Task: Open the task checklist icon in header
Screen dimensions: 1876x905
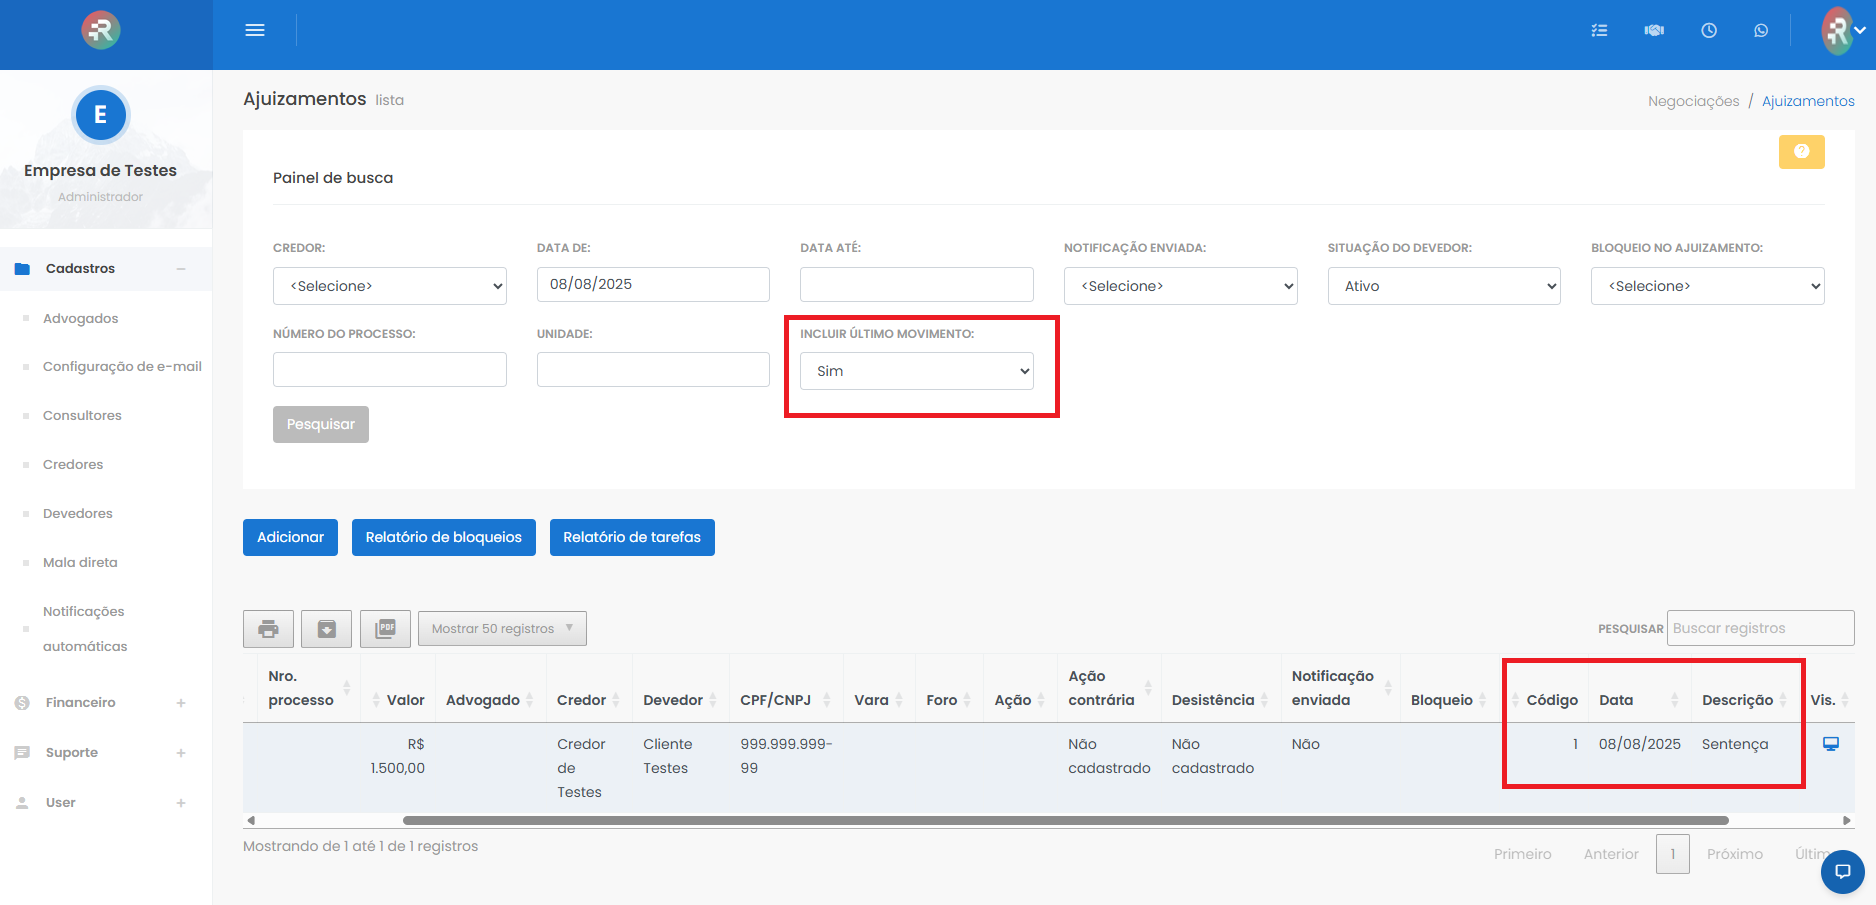Action: click(1599, 30)
